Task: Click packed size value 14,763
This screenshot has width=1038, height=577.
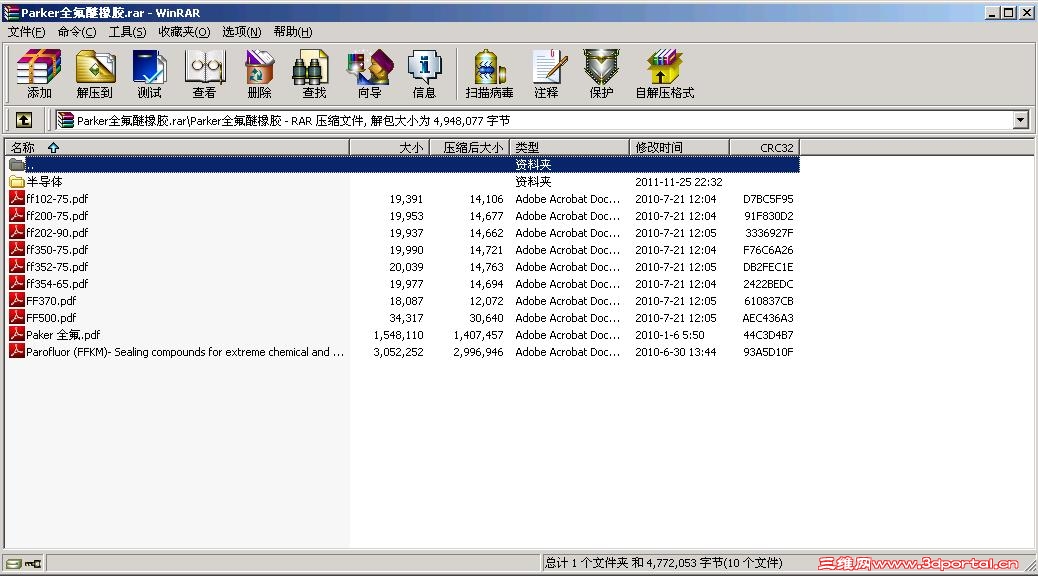Action: click(486, 267)
